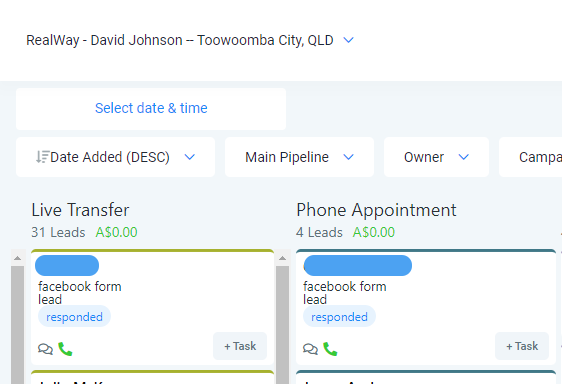This screenshot has width=562, height=384.
Task: Click the responded tag in Live Transfer card
Action: 74,317
